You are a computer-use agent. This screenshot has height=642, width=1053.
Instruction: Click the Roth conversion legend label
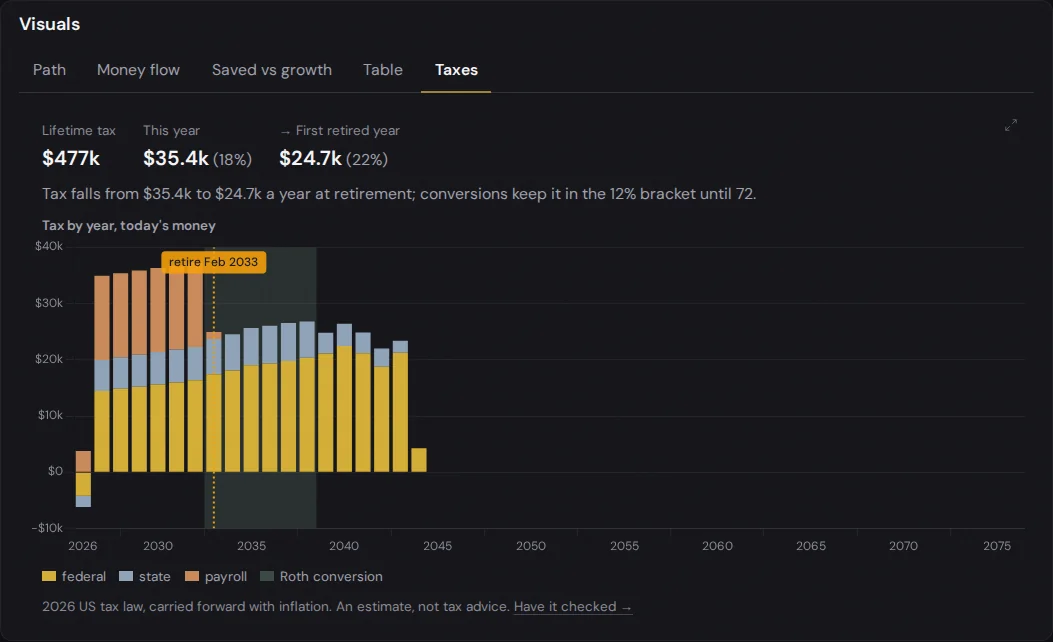[x=331, y=576]
